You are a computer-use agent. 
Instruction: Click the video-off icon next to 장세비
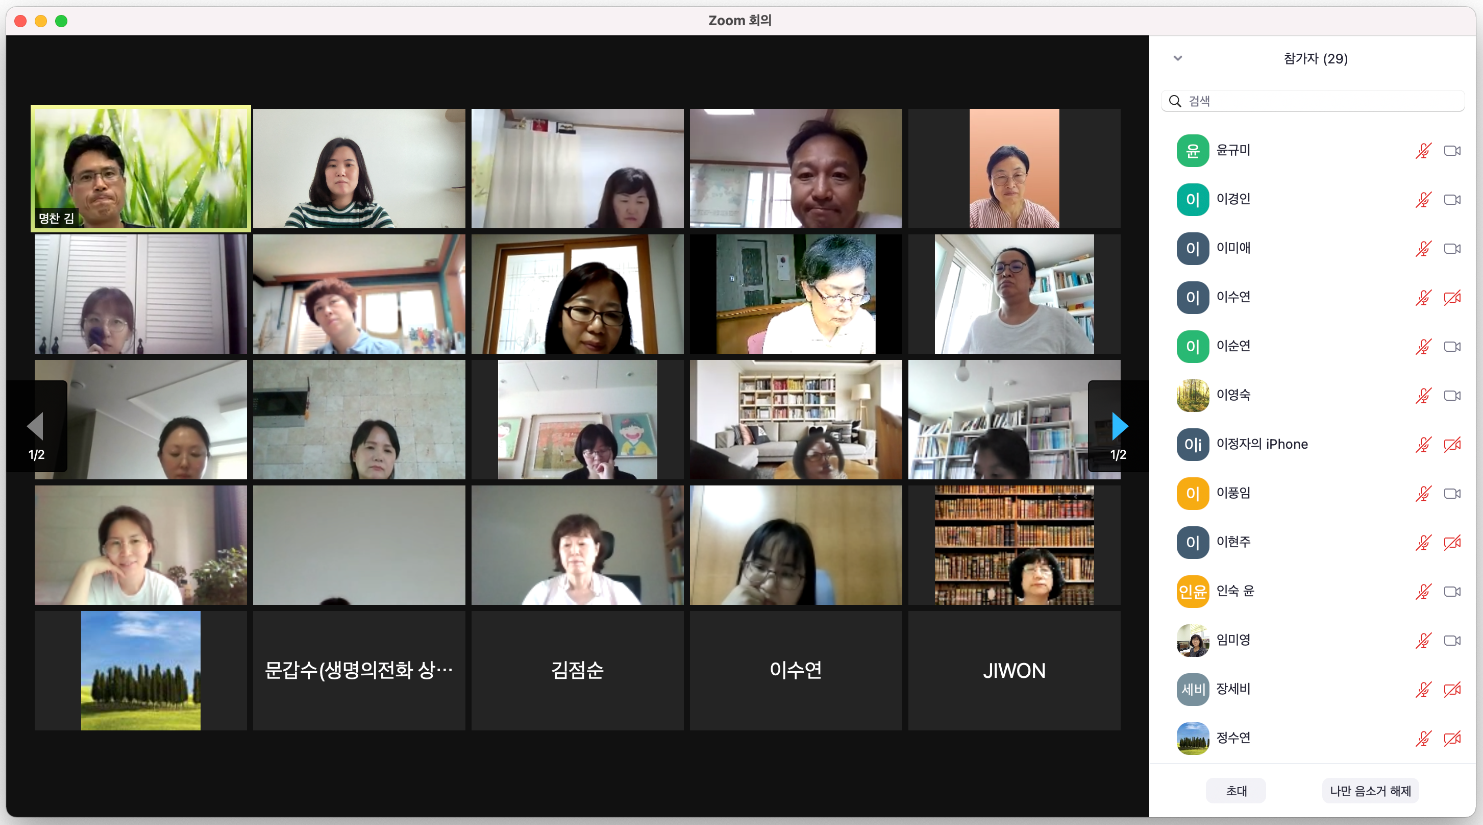(x=1452, y=690)
